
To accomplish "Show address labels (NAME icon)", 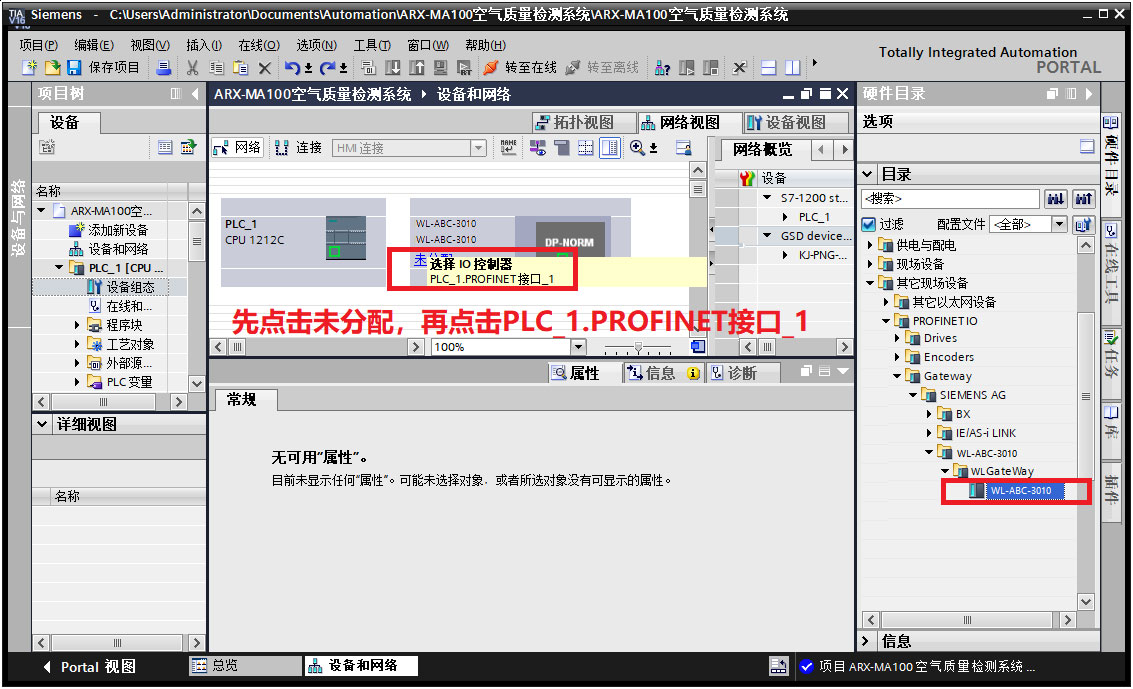I will coord(509,147).
